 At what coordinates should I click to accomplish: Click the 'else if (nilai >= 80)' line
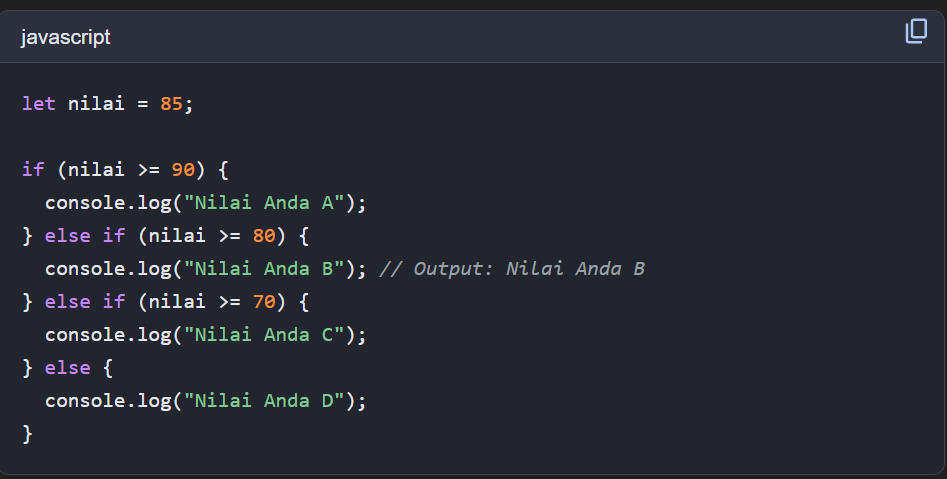coord(165,236)
